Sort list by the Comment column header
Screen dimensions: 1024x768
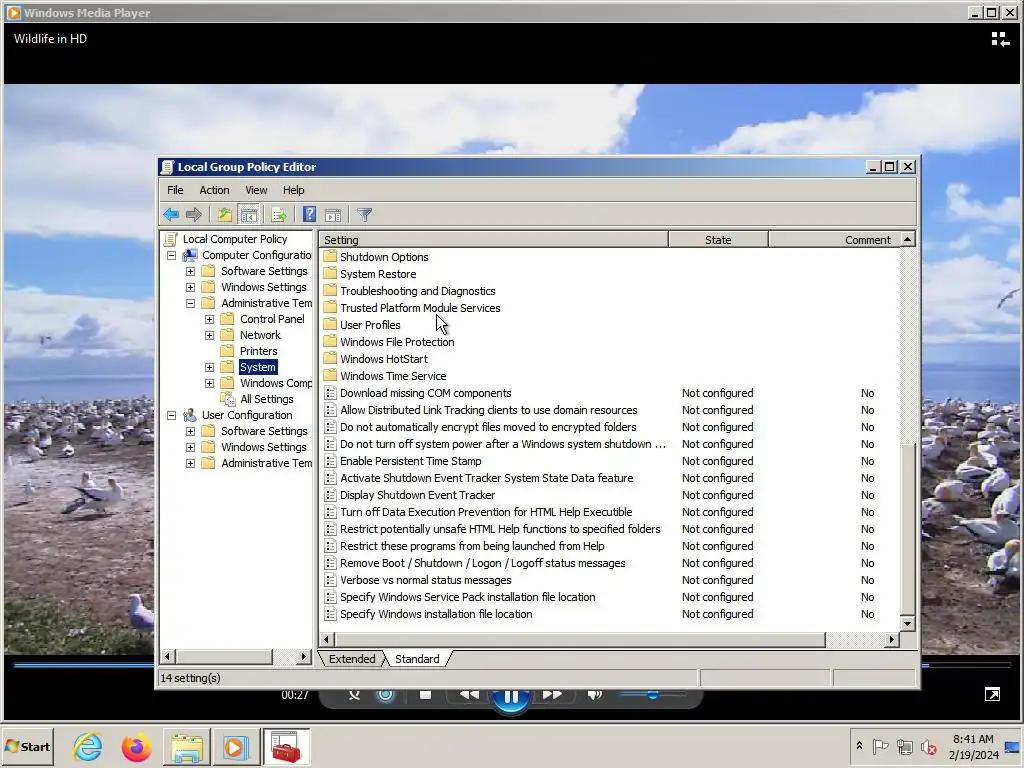[x=835, y=240]
